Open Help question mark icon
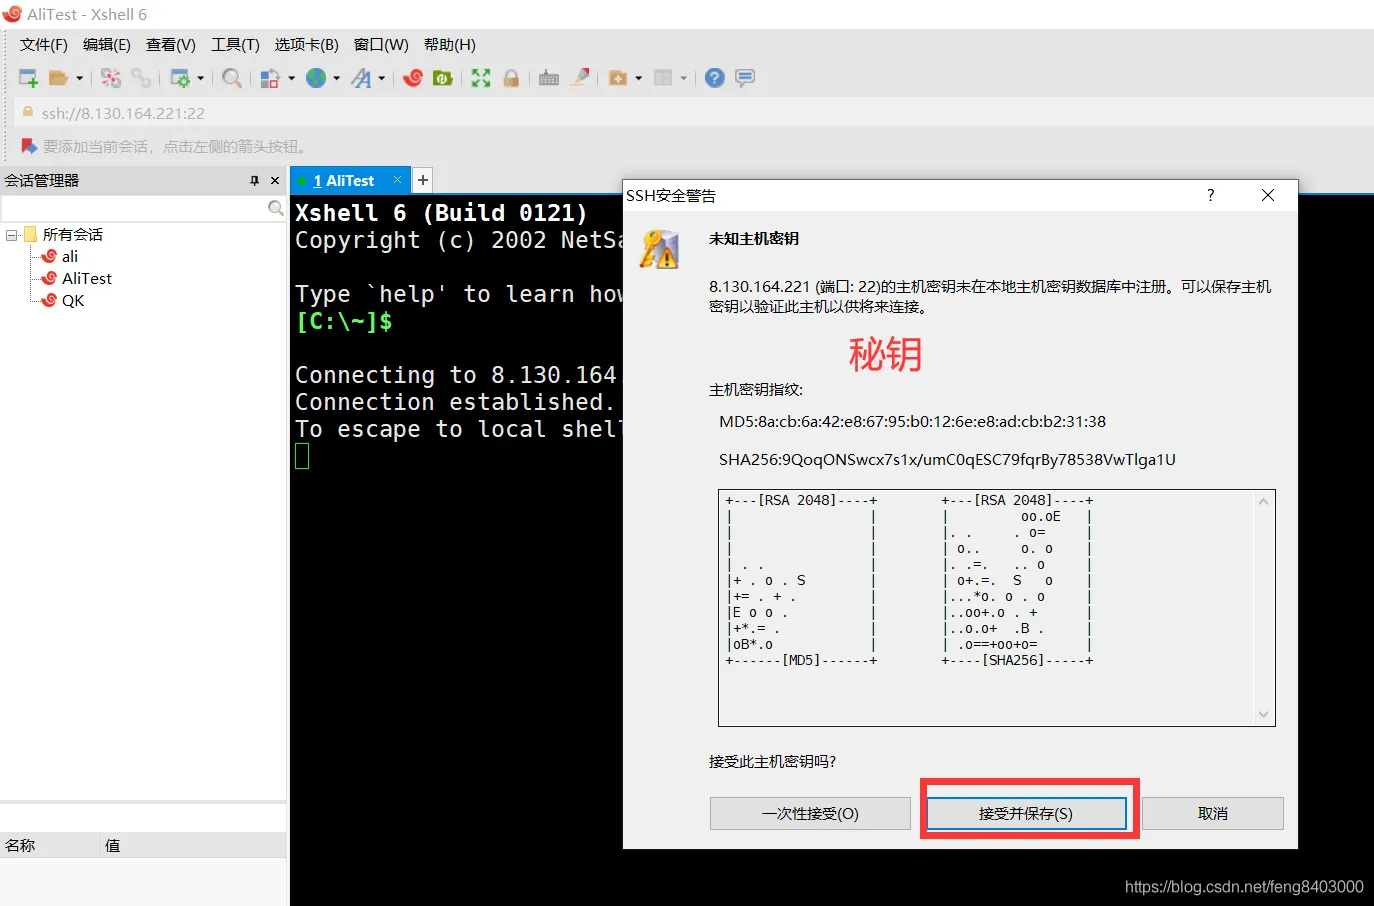Image resolution: width=1374 pixels, height=906 pixels. pyautogui.click(x=714, y=78)
